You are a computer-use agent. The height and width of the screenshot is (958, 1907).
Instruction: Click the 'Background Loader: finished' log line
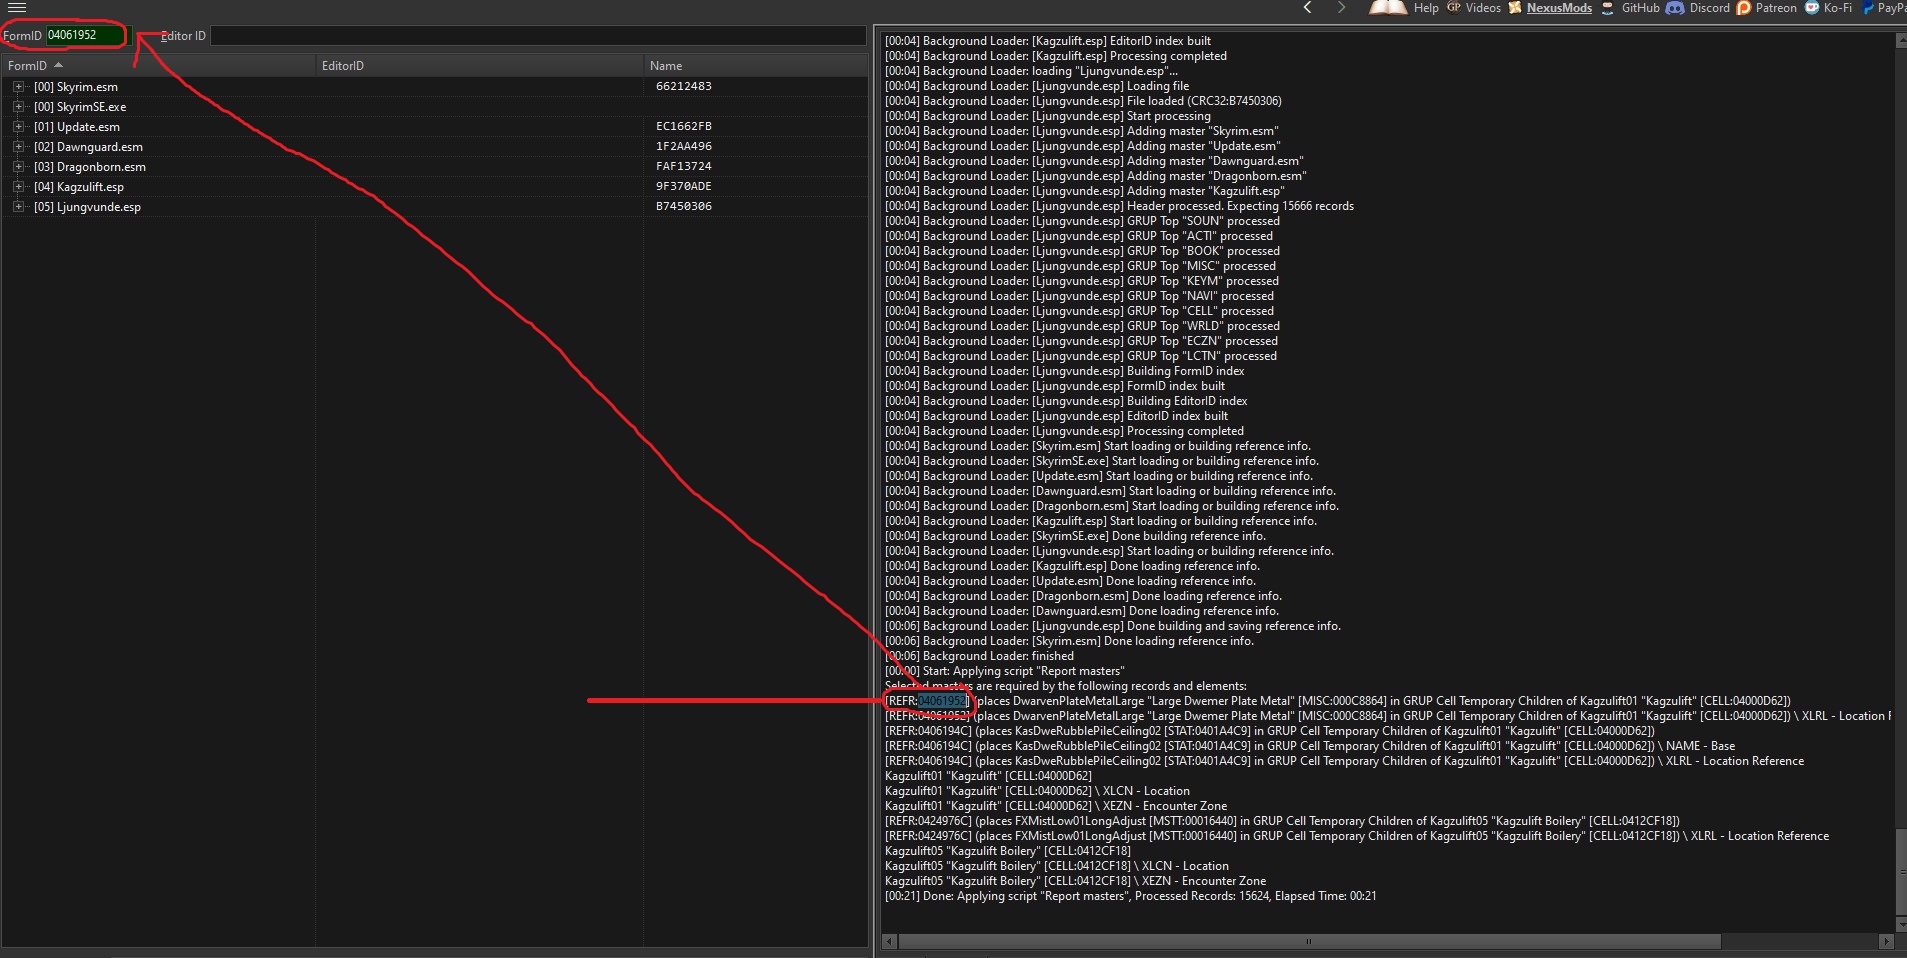point(980,656)
